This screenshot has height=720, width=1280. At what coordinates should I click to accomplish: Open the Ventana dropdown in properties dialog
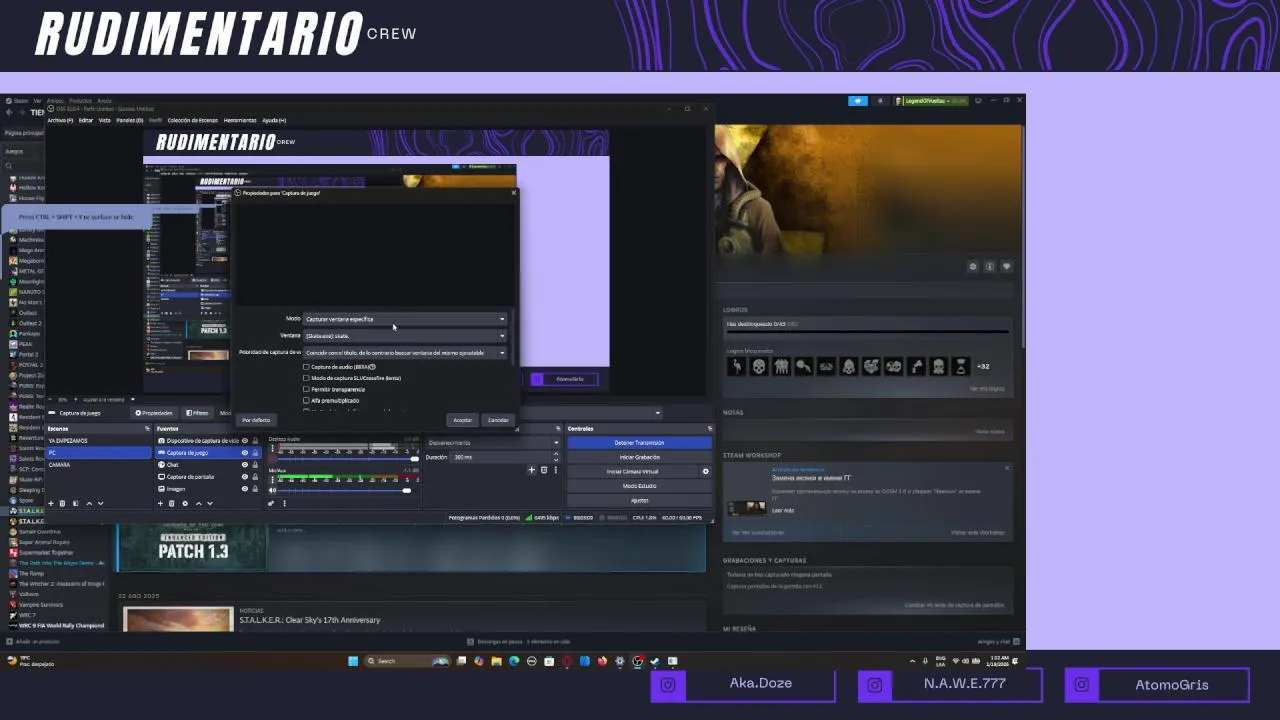click(405, 336)
